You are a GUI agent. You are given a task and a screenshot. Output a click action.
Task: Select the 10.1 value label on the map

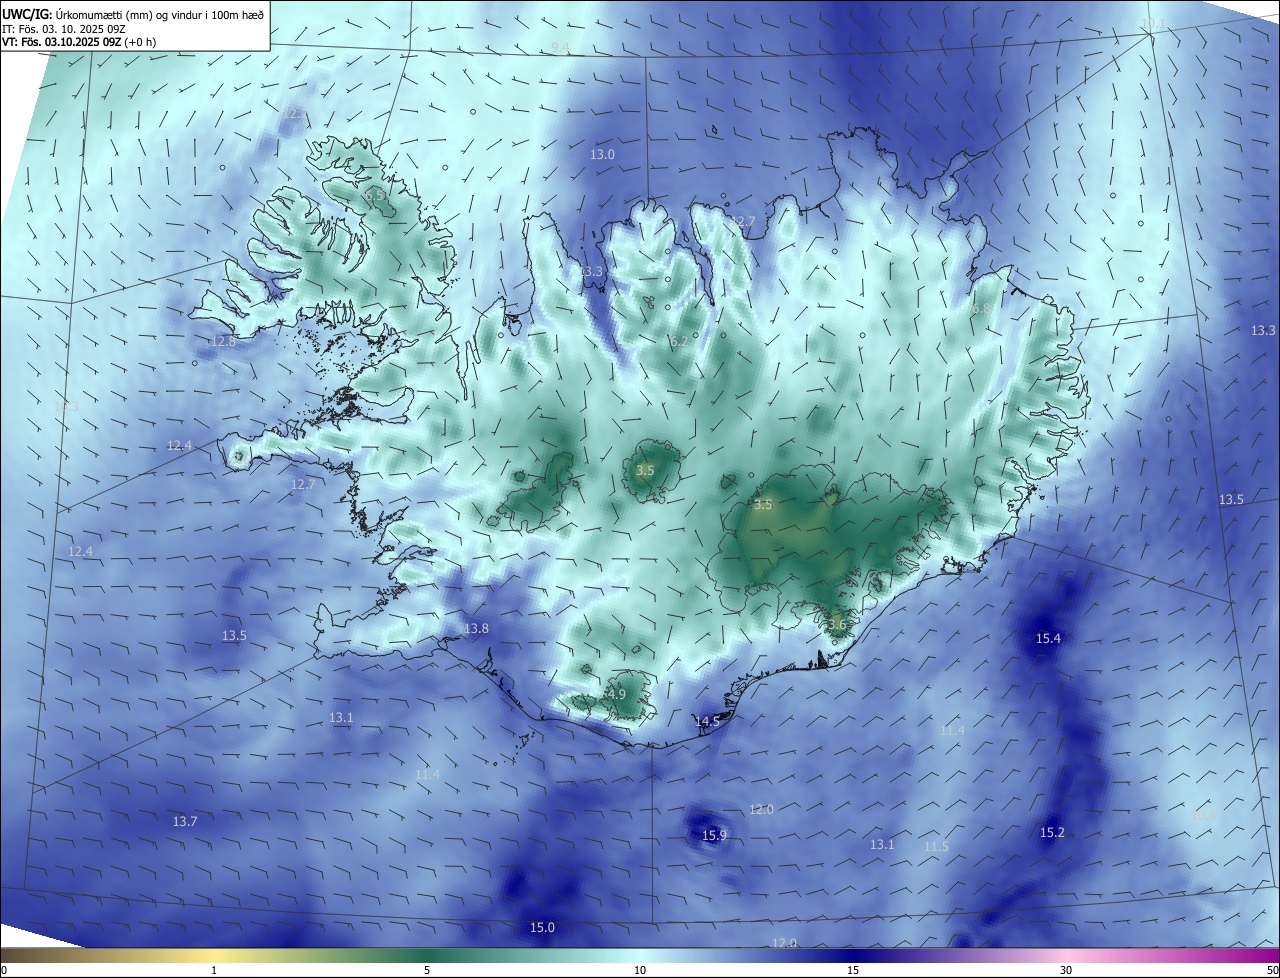click(x=1153, y=24)
